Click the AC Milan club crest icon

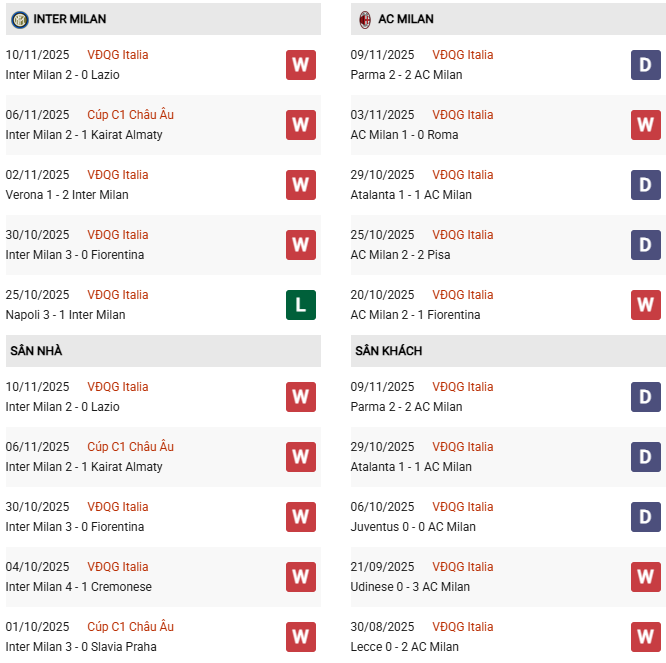point(365,19)
